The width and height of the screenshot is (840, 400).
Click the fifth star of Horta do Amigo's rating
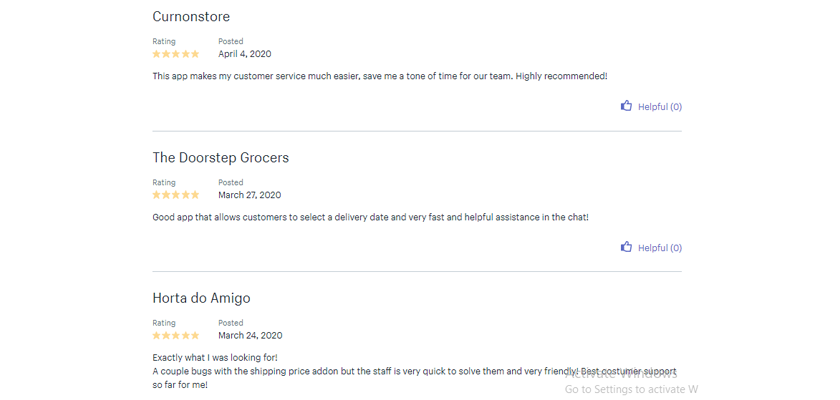(x=194, y=336)
